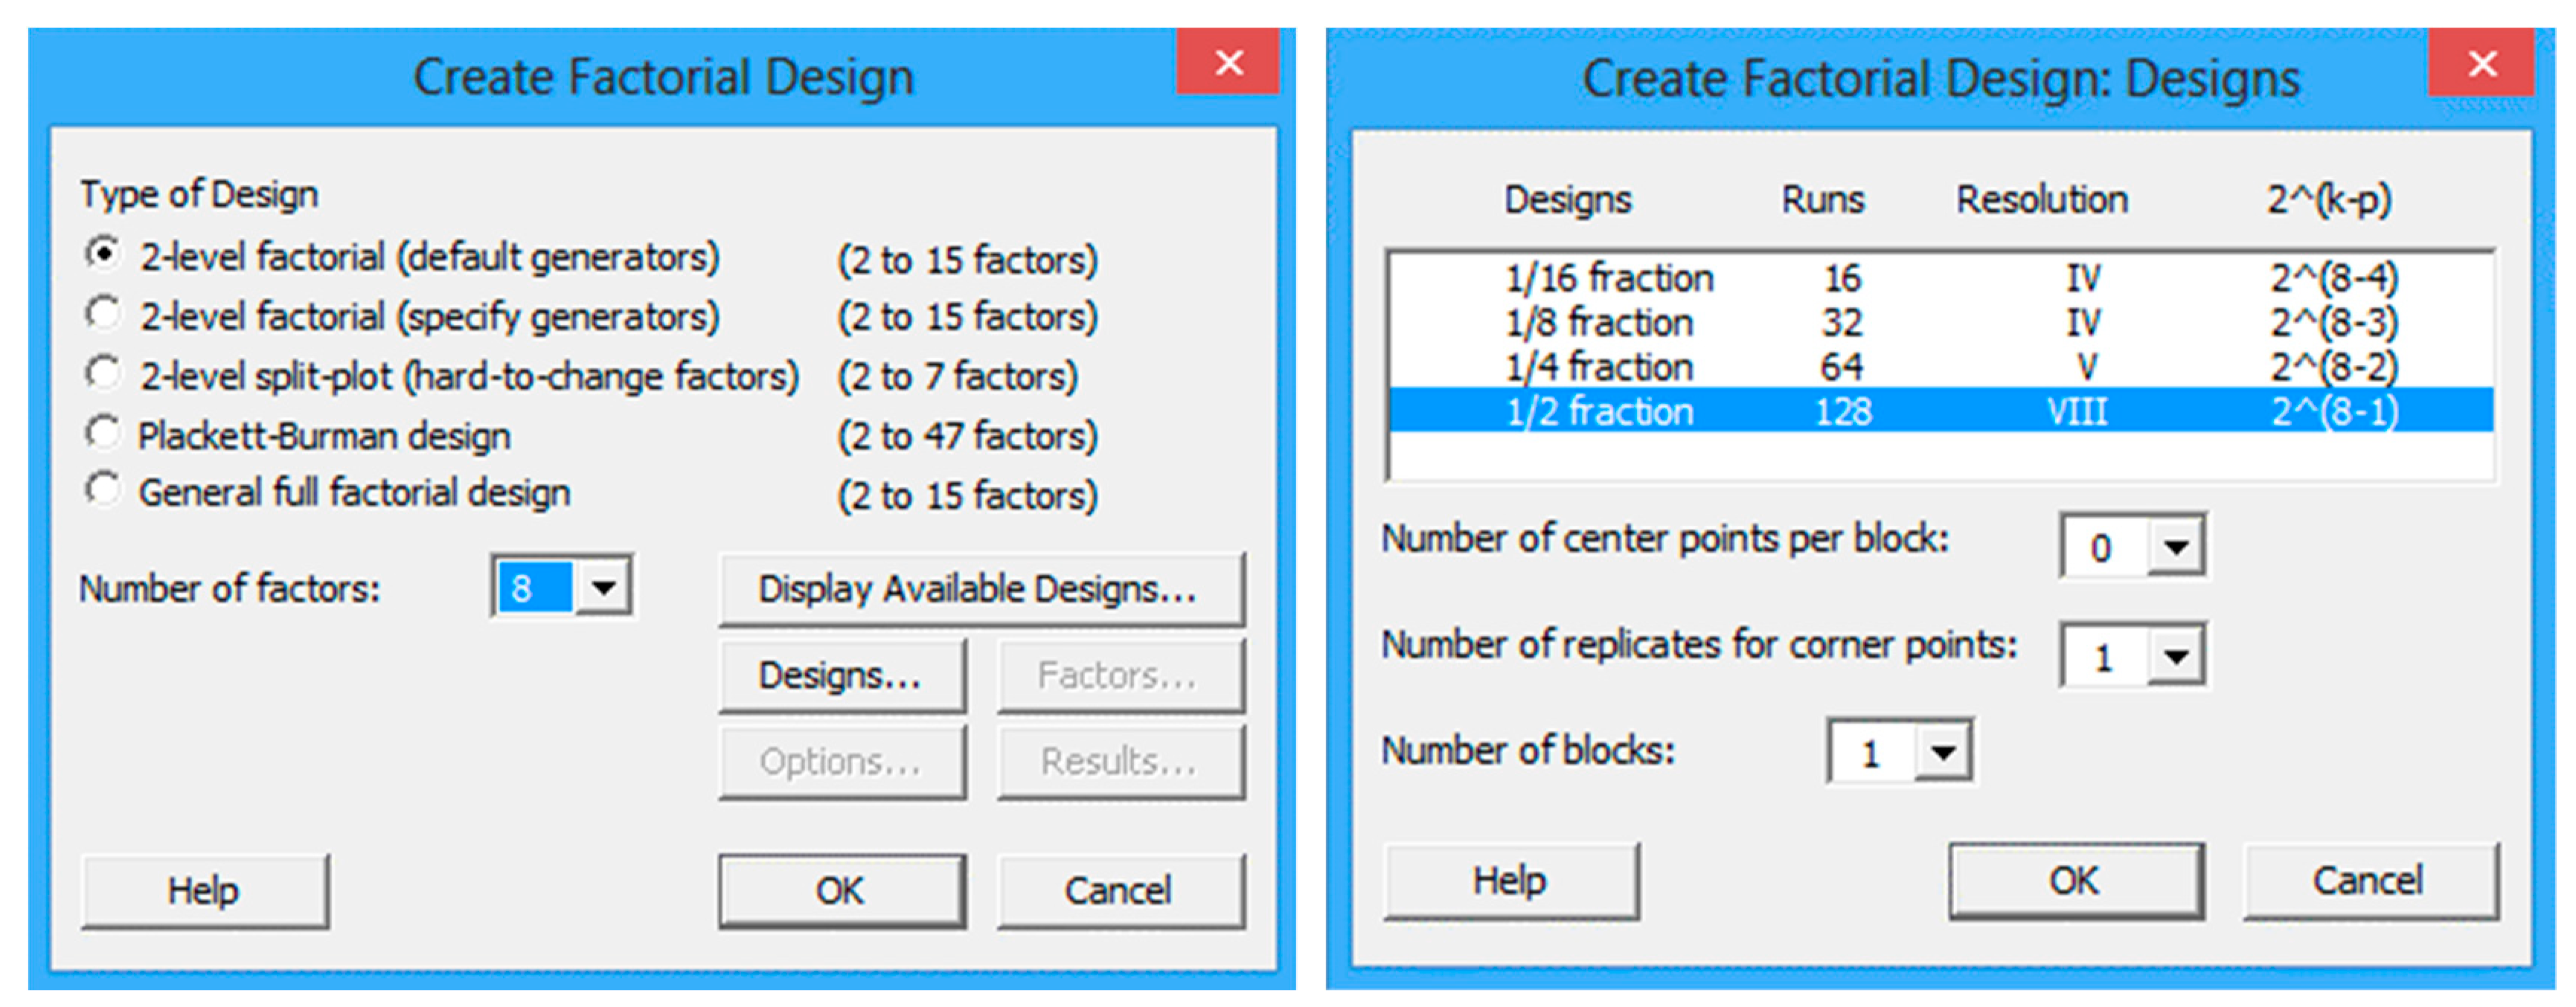Cancel the Create Factorial Design dialog
The height and width of the screenshot is (1007, 2576).
1119,890
